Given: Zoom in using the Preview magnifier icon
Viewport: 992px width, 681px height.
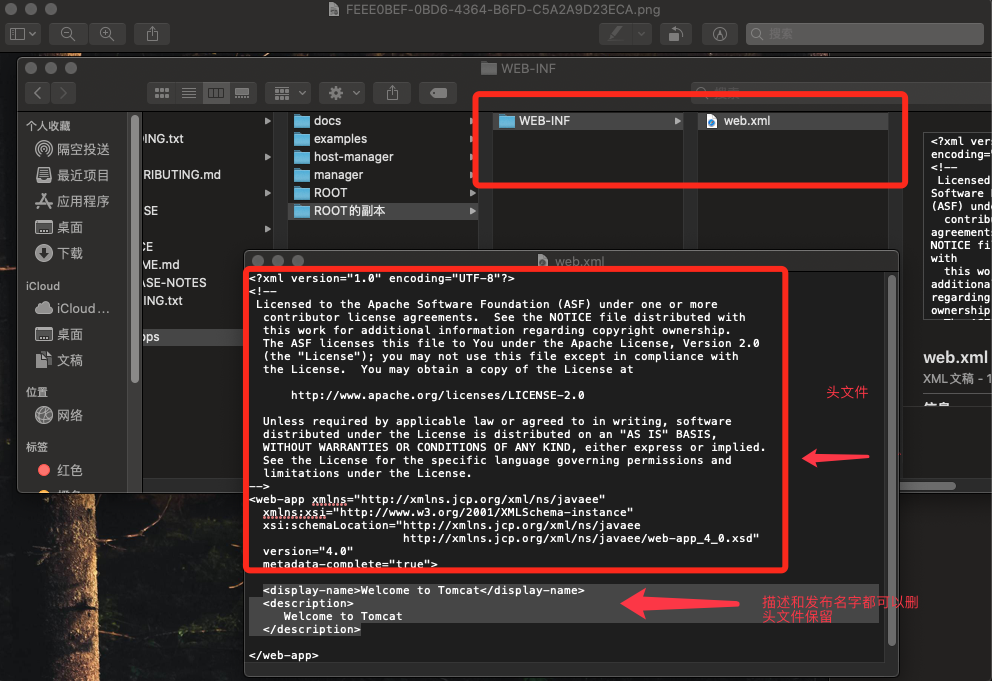Looking at the screenshot, I should [x=107, y=33].
